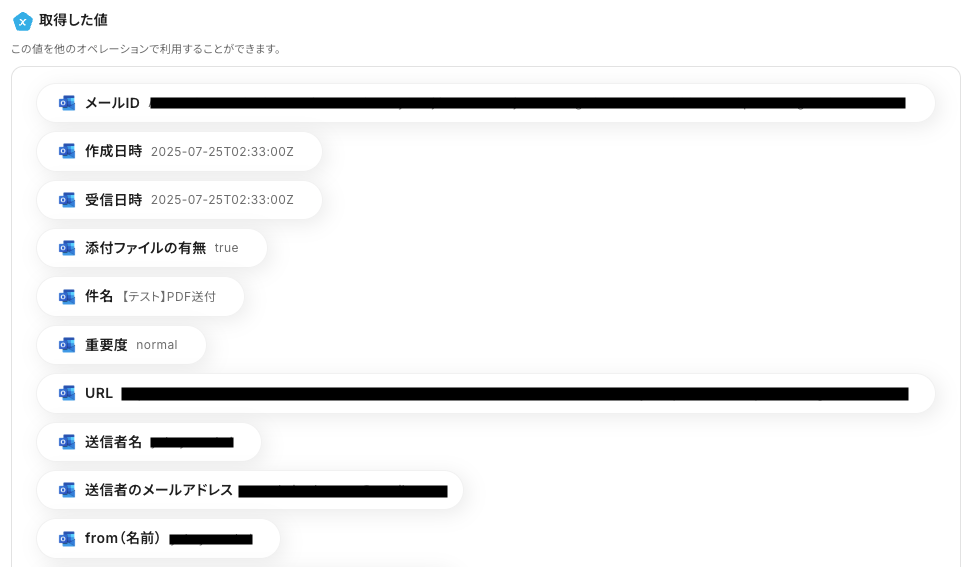Click the Outlook icon beside 件名

pos(67,296)
